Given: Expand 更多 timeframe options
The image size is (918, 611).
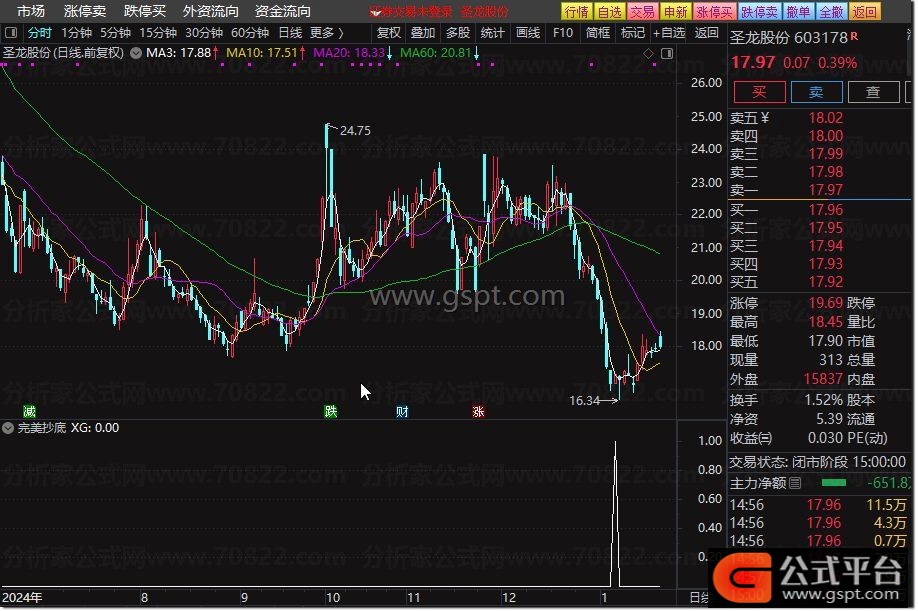Looking at the screenshot, I should click(x=327, y=33).
